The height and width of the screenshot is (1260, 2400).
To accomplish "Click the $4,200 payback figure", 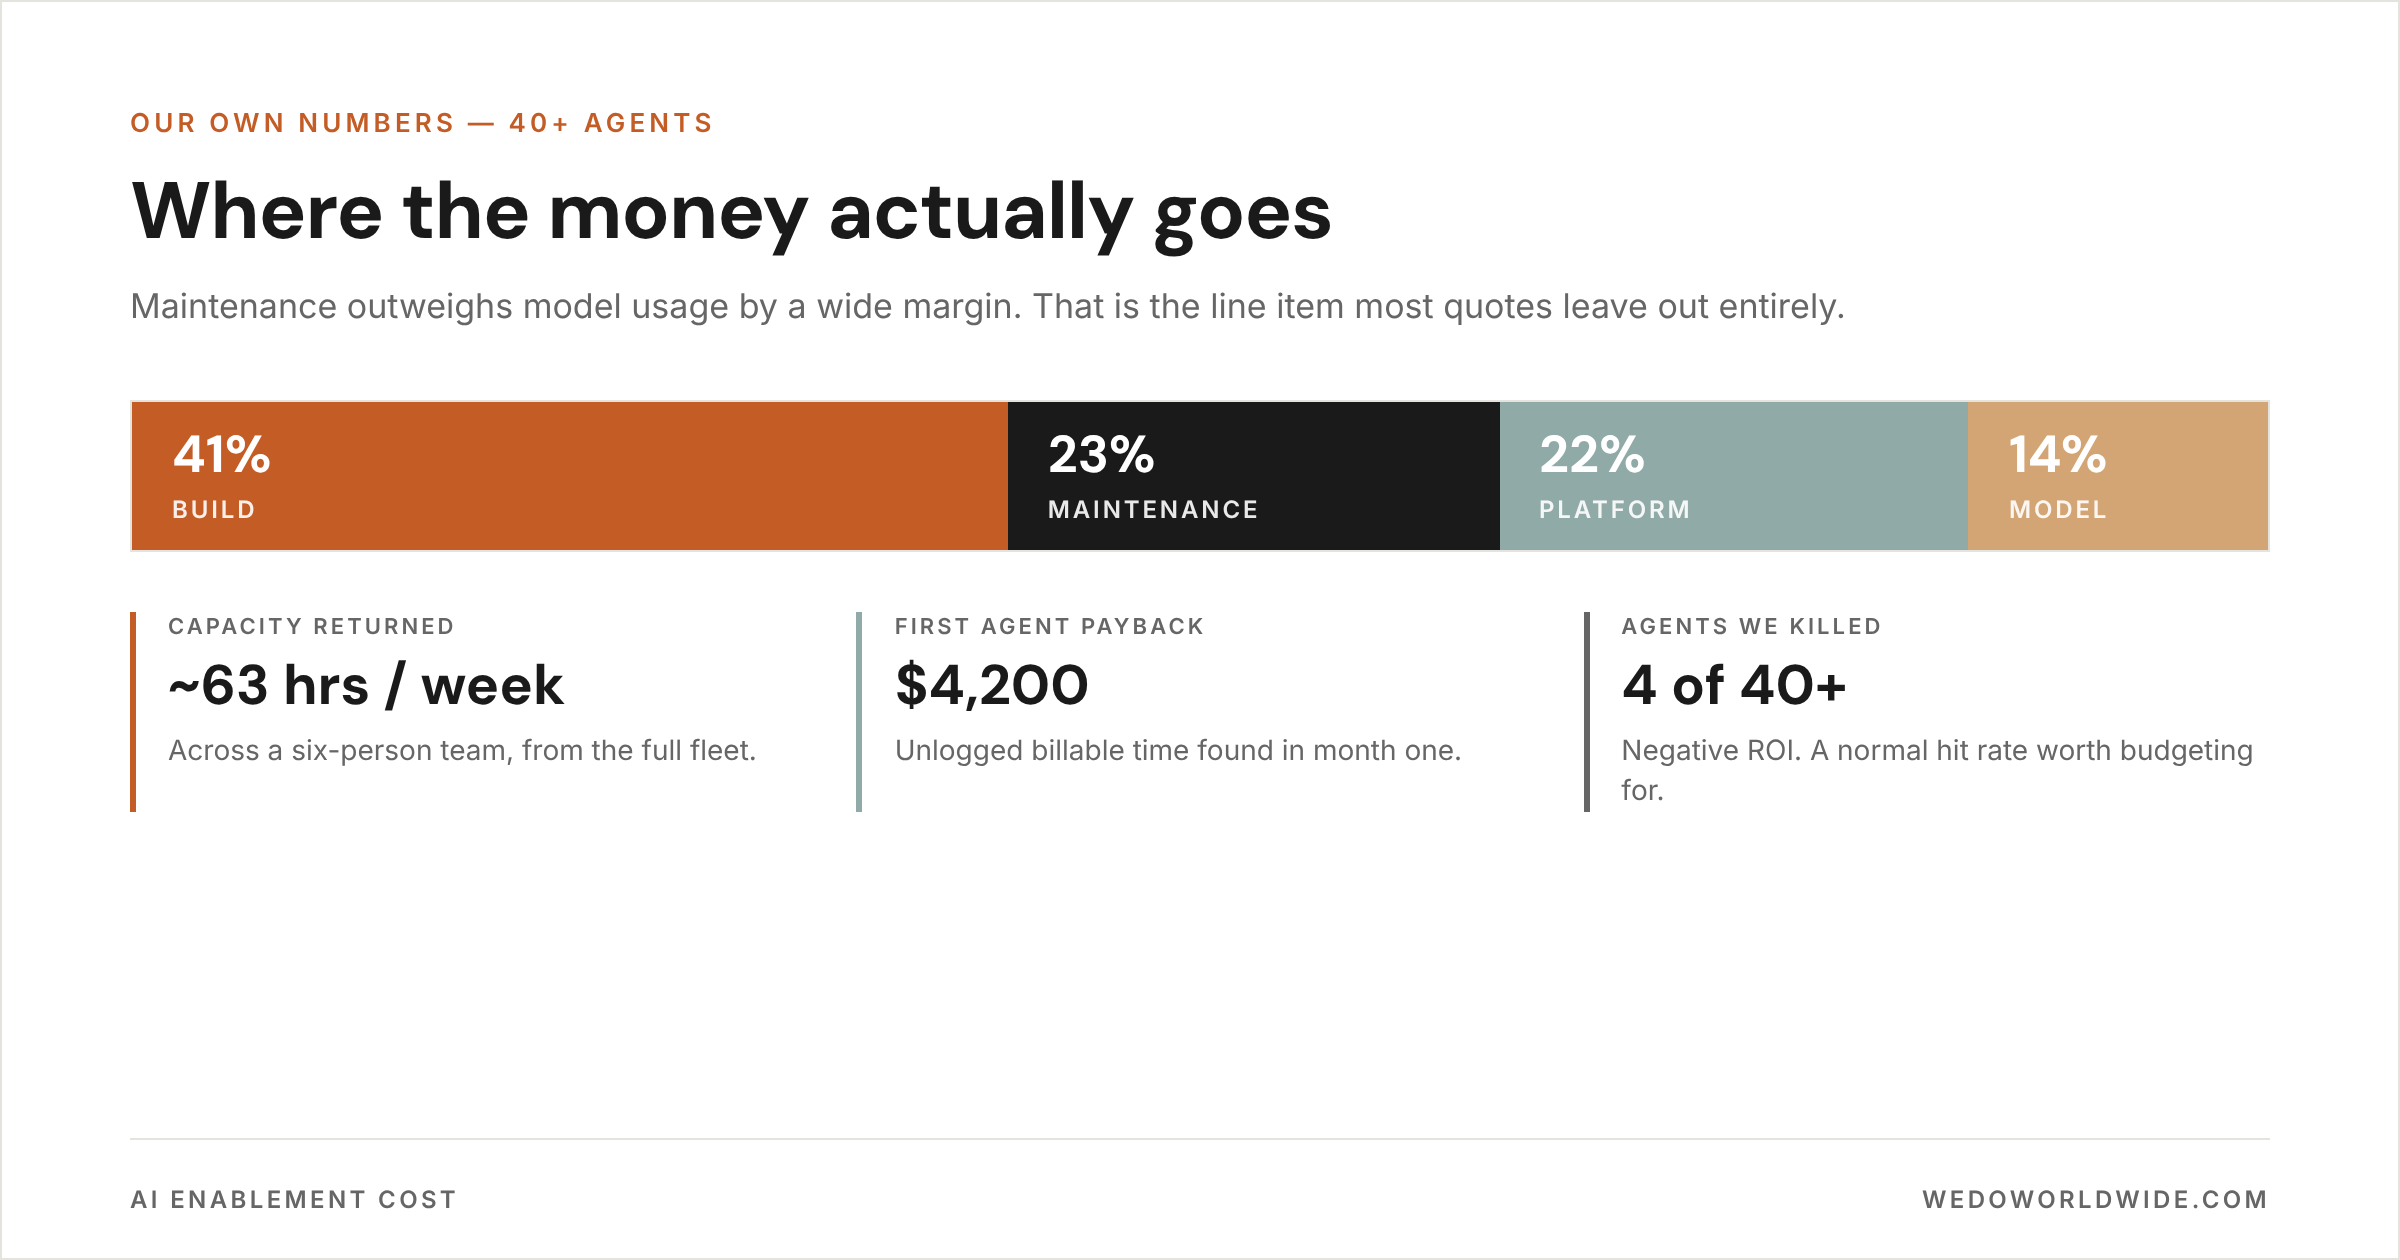I will coord(991,686).
